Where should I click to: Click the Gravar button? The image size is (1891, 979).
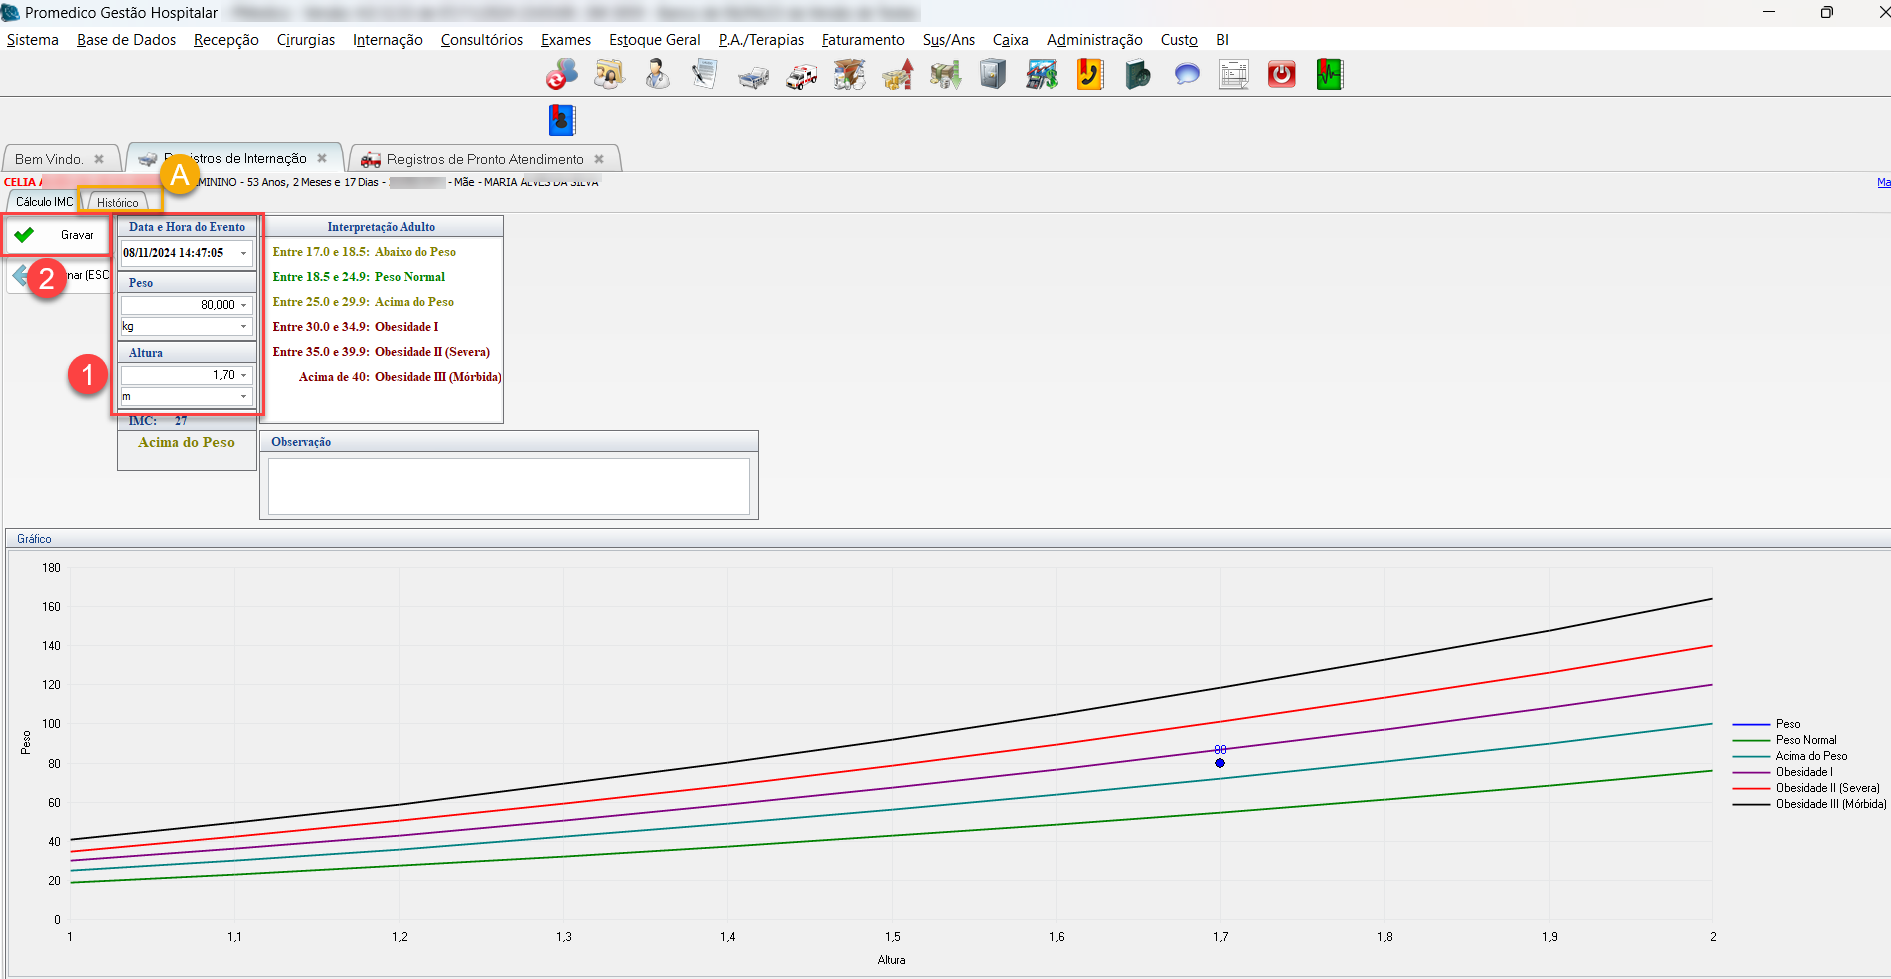tap(57, 235)
